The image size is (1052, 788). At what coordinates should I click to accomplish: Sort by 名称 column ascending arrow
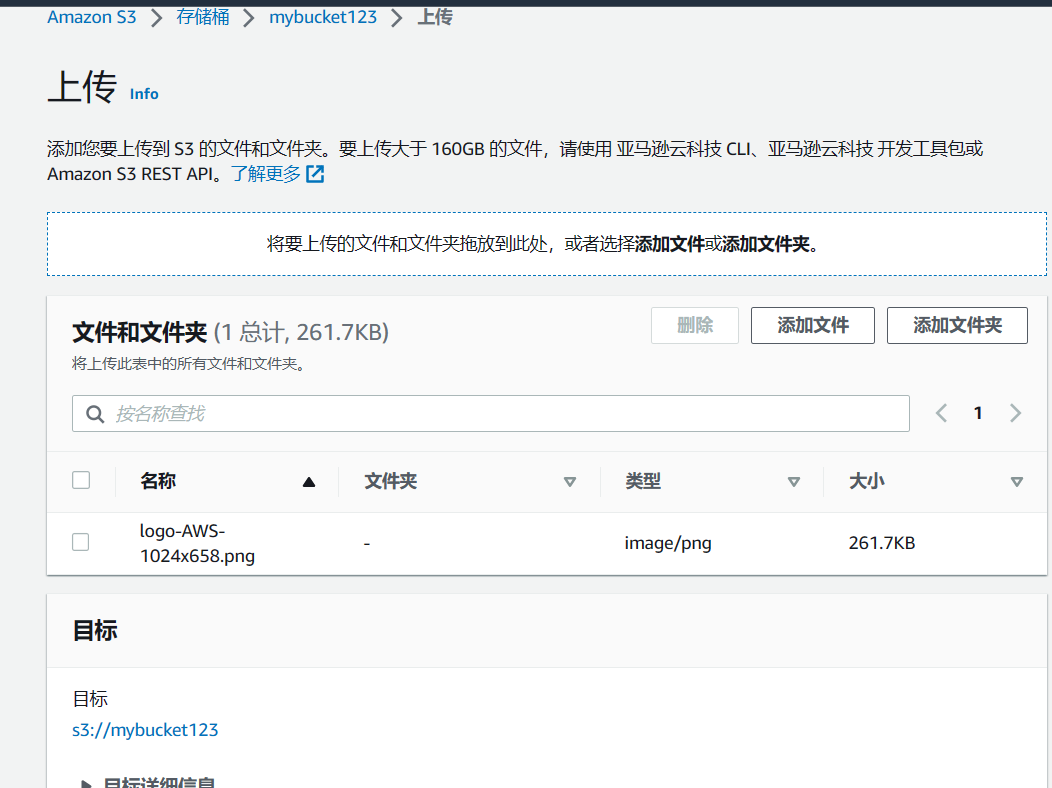tap(309, 482)
